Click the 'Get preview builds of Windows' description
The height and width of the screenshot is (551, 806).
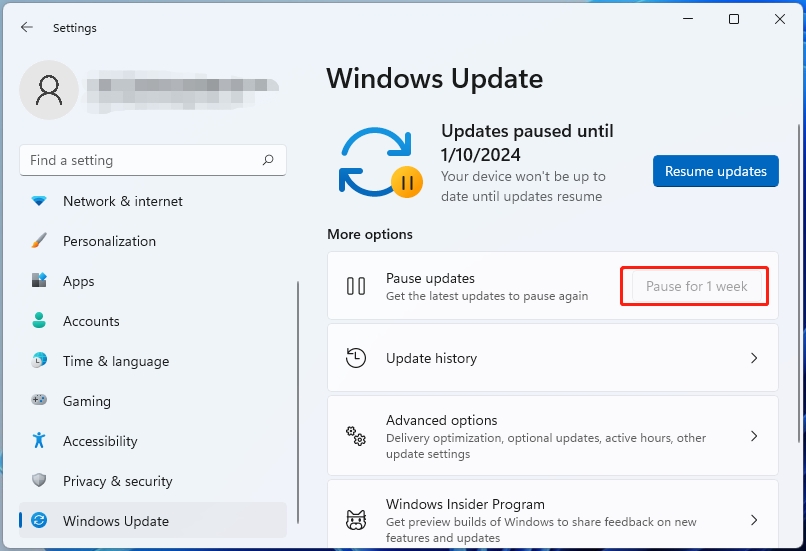[541, 529]
